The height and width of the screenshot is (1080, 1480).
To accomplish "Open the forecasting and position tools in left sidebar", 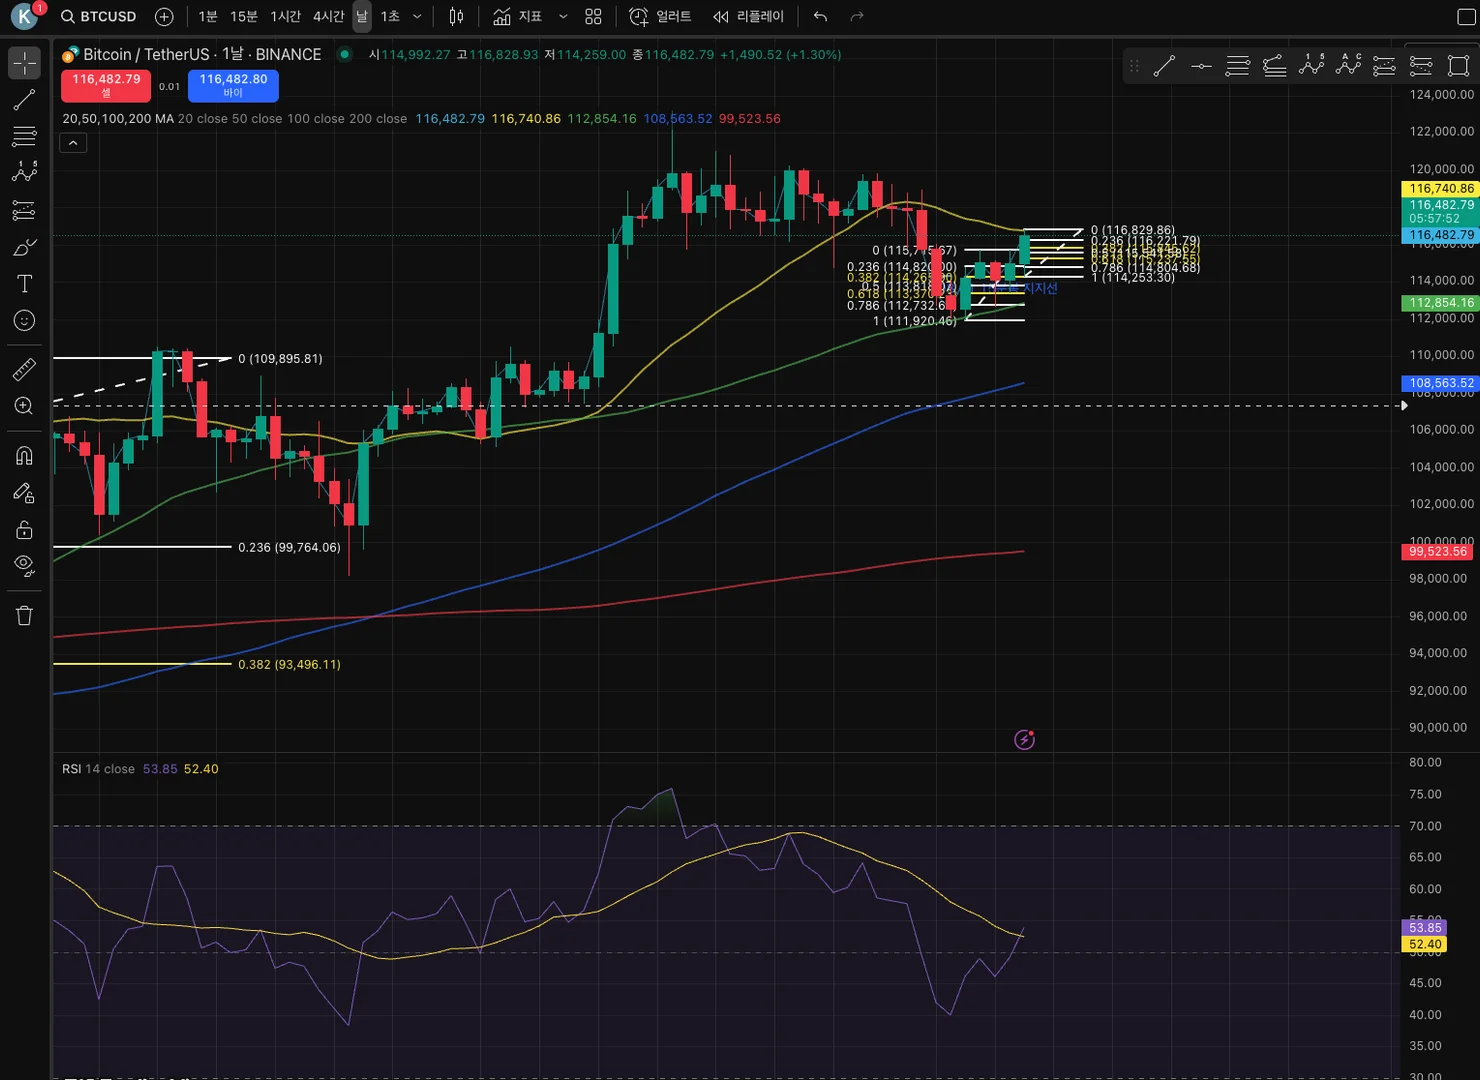I will point(24,210).
